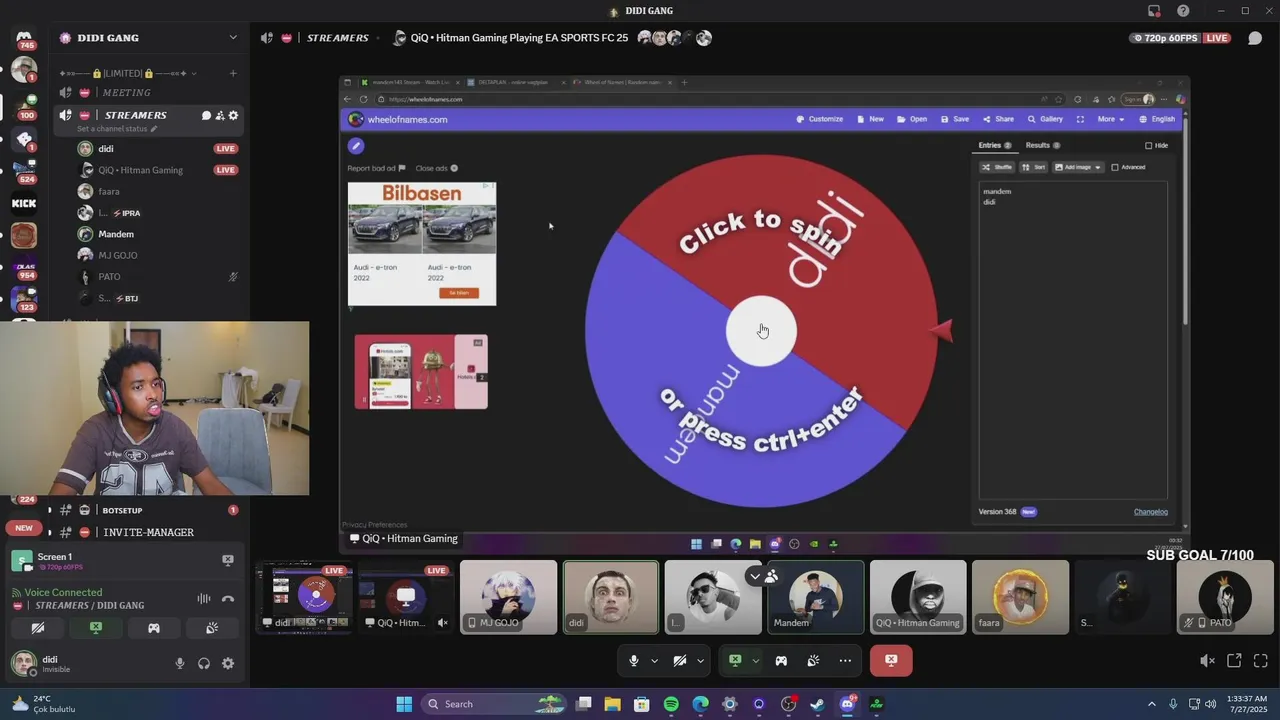
Task: Expand screen share options arrow
Action: pos(756,660)
